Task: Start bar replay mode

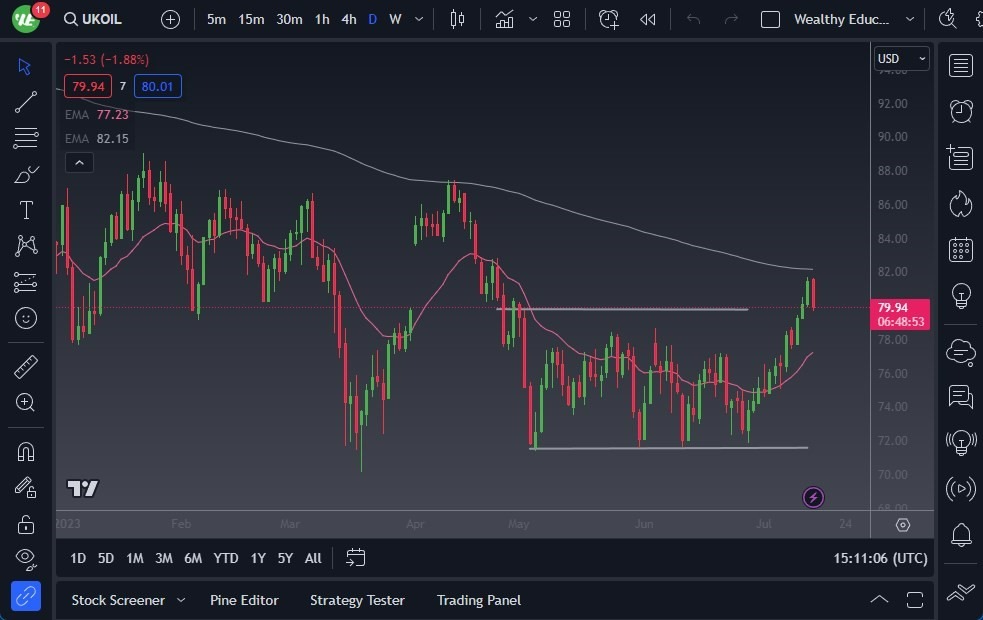Action: [648, 19]
